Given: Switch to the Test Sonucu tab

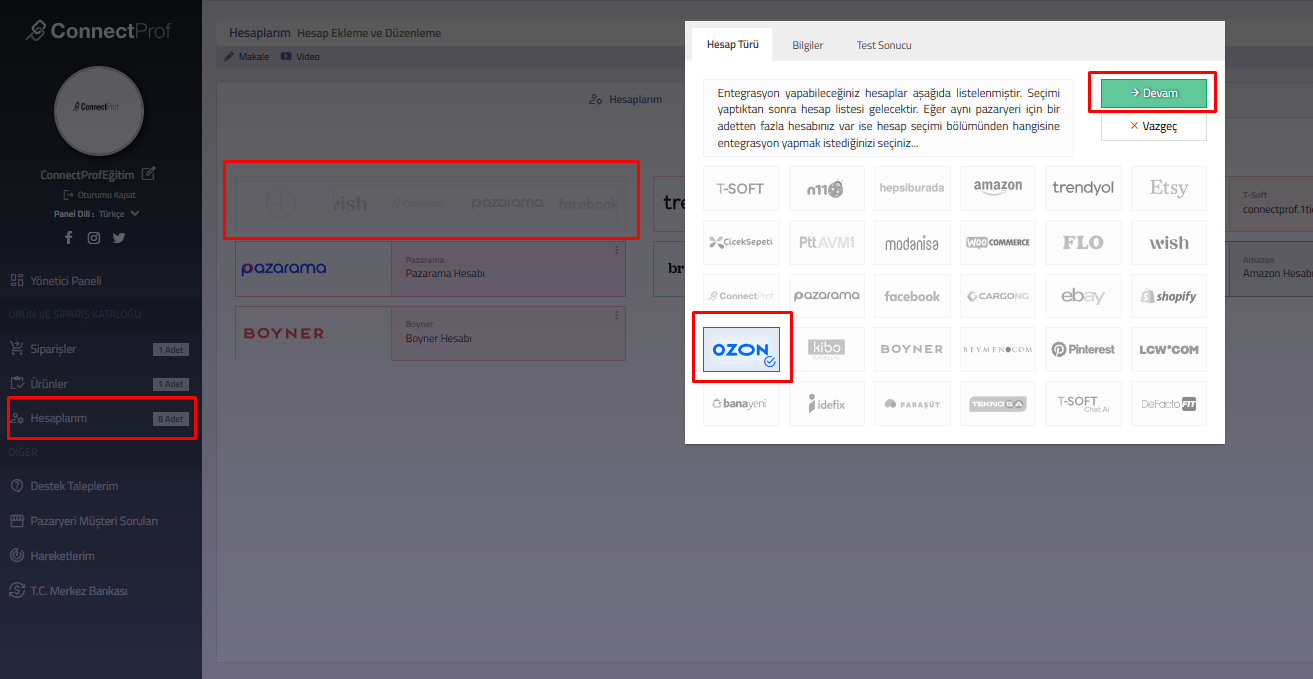Looking at the screenshot, I should 884,45.
